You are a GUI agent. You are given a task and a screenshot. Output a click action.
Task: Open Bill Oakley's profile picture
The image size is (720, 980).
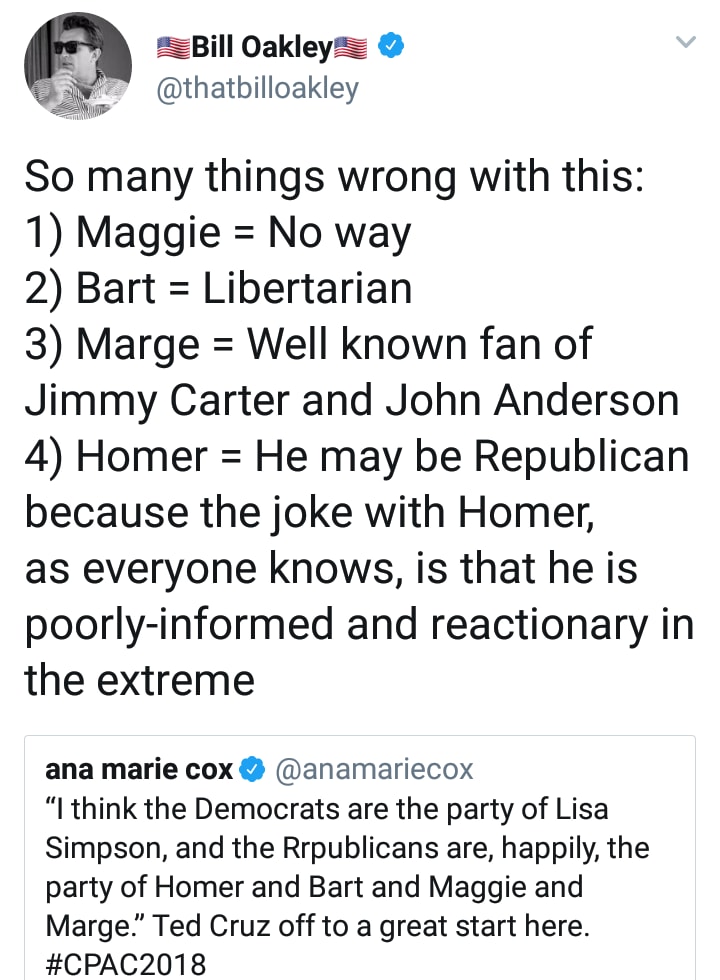coord(78,66)
